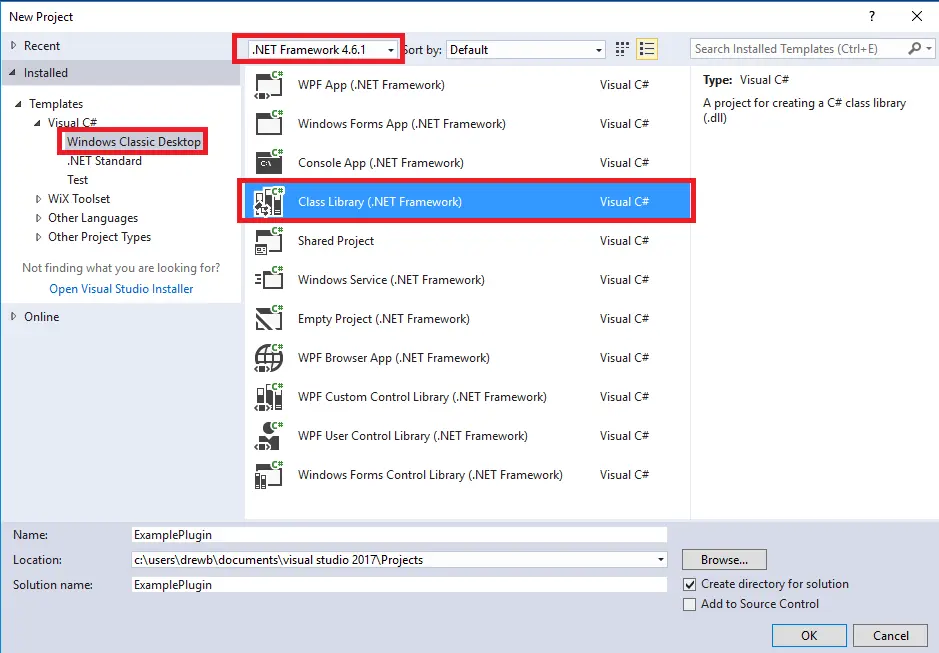
Task: Select Class Library (.NET Framework) text
Action: tap(380, 202)
